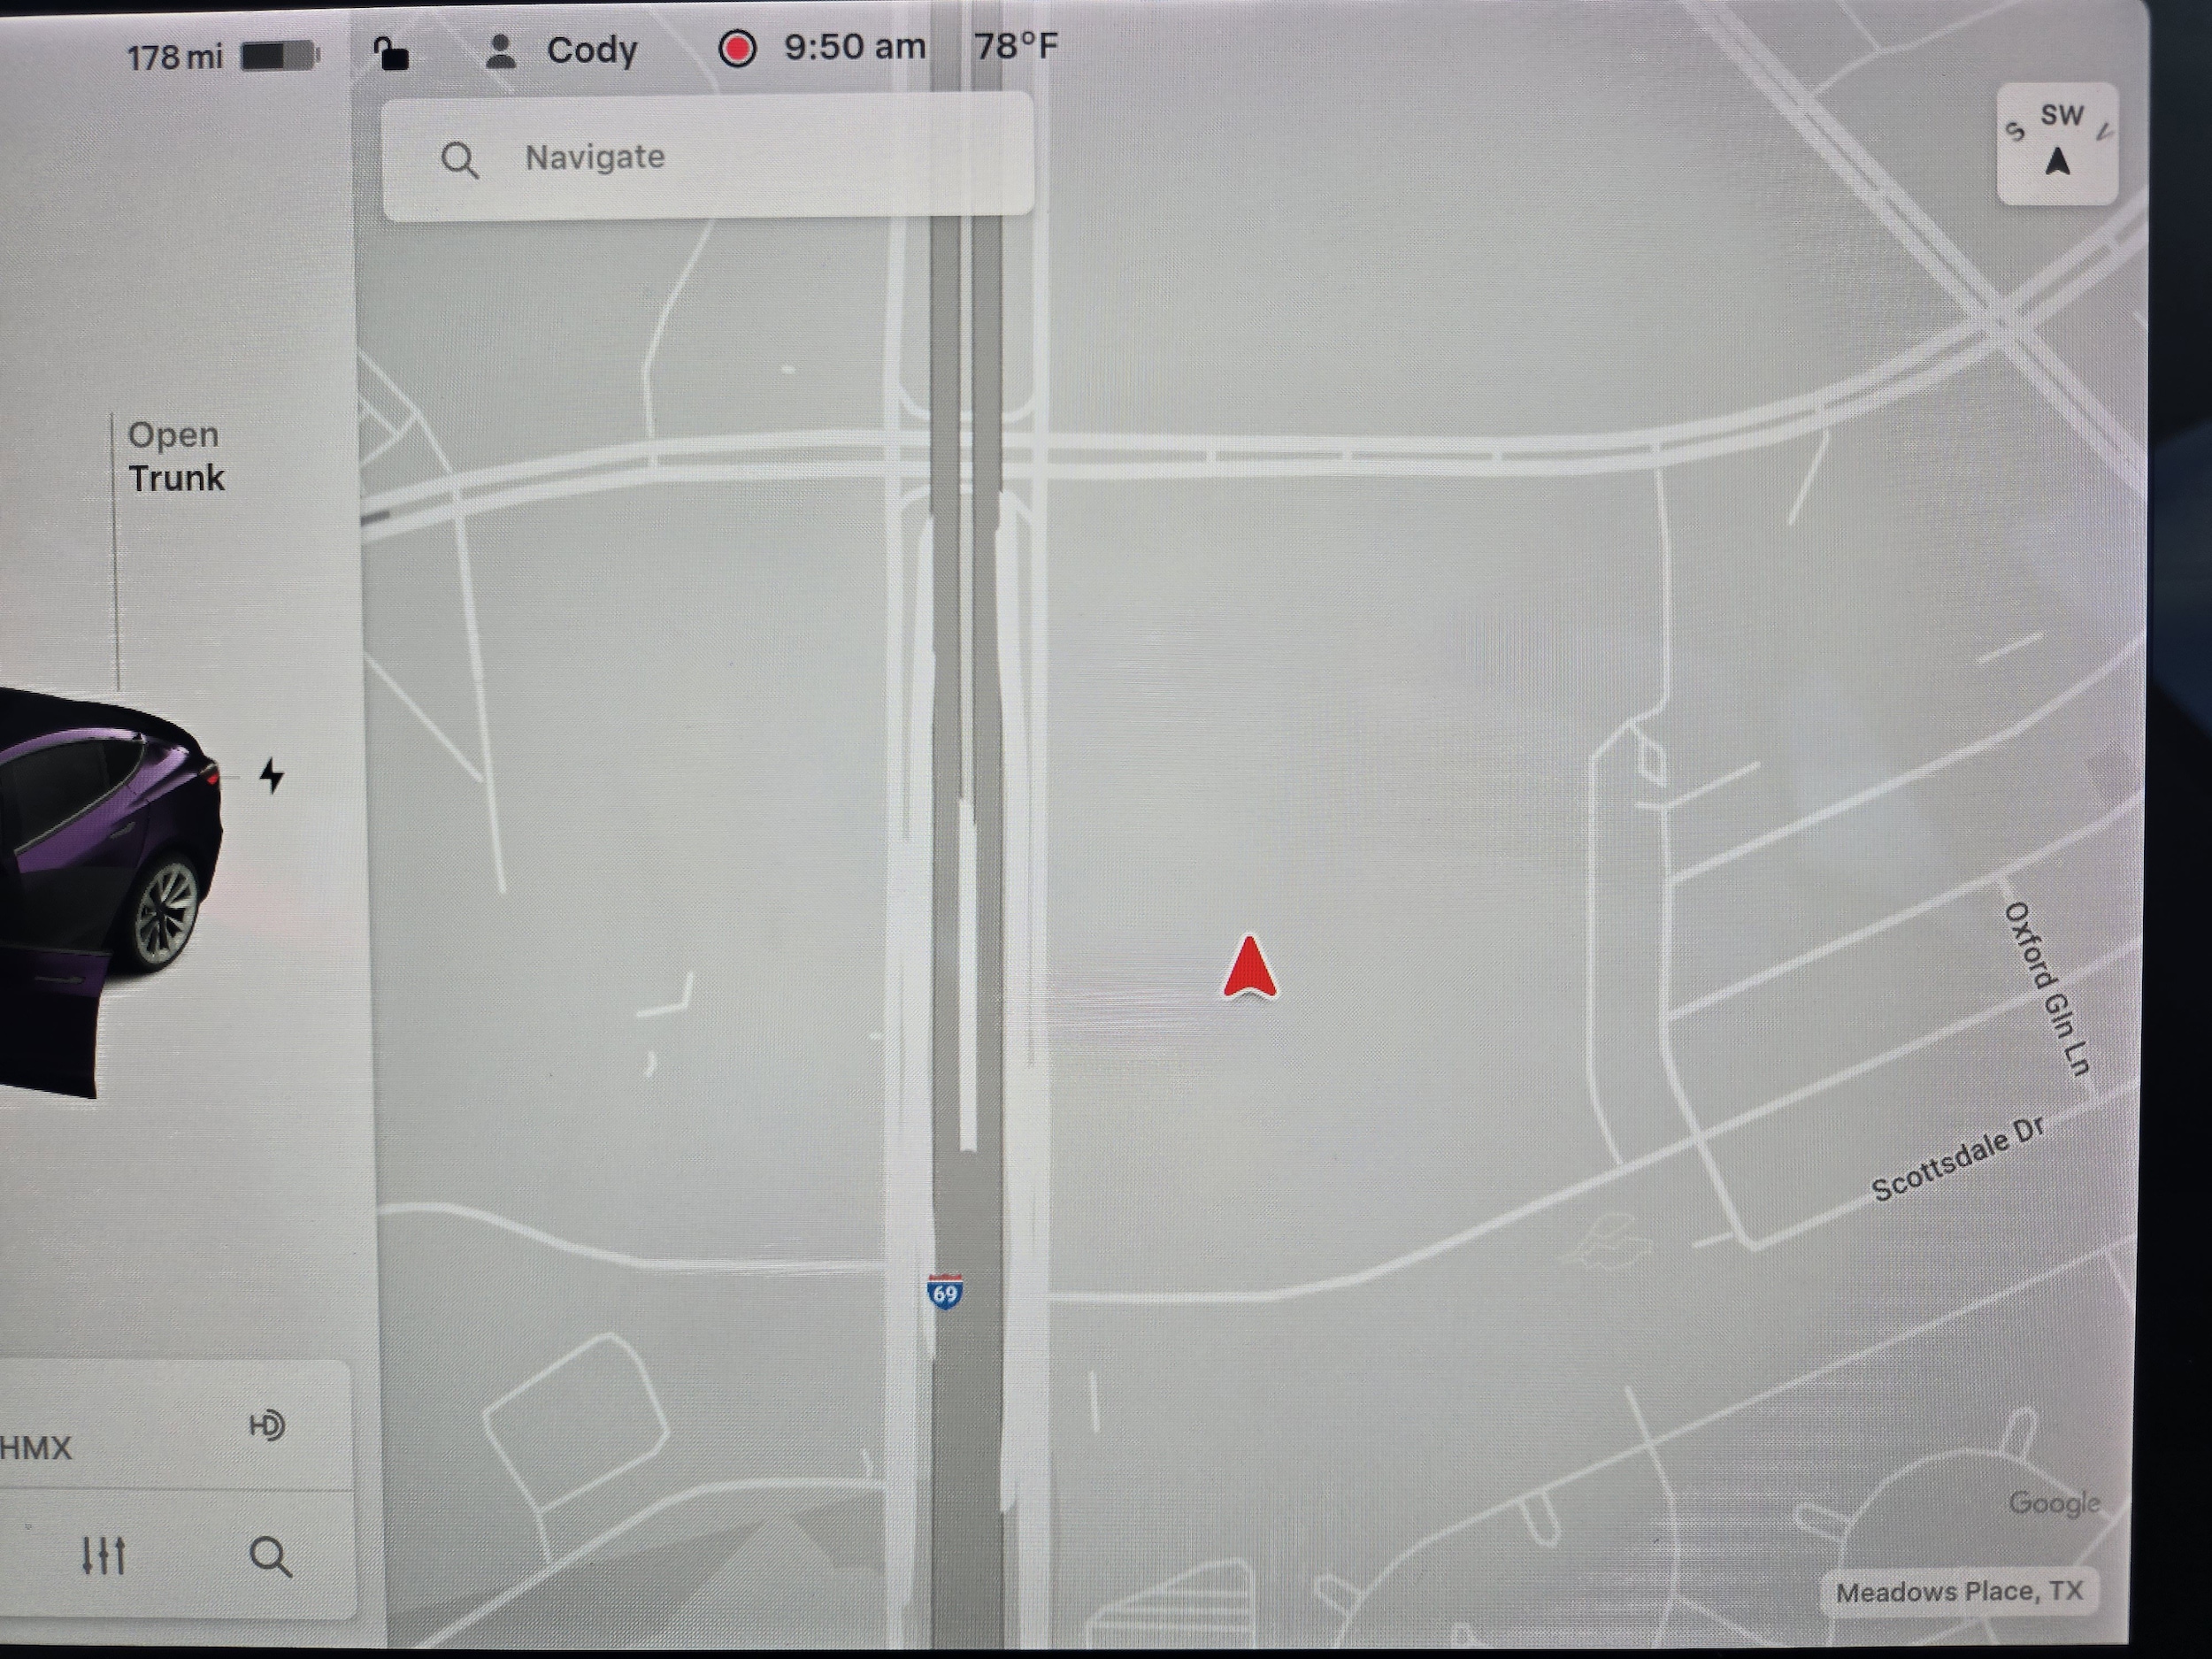The height and width of the screenshot is (1659, 2212).
Task: Tap the magnifier in the Navigate bar
Action: pos(459,160)
